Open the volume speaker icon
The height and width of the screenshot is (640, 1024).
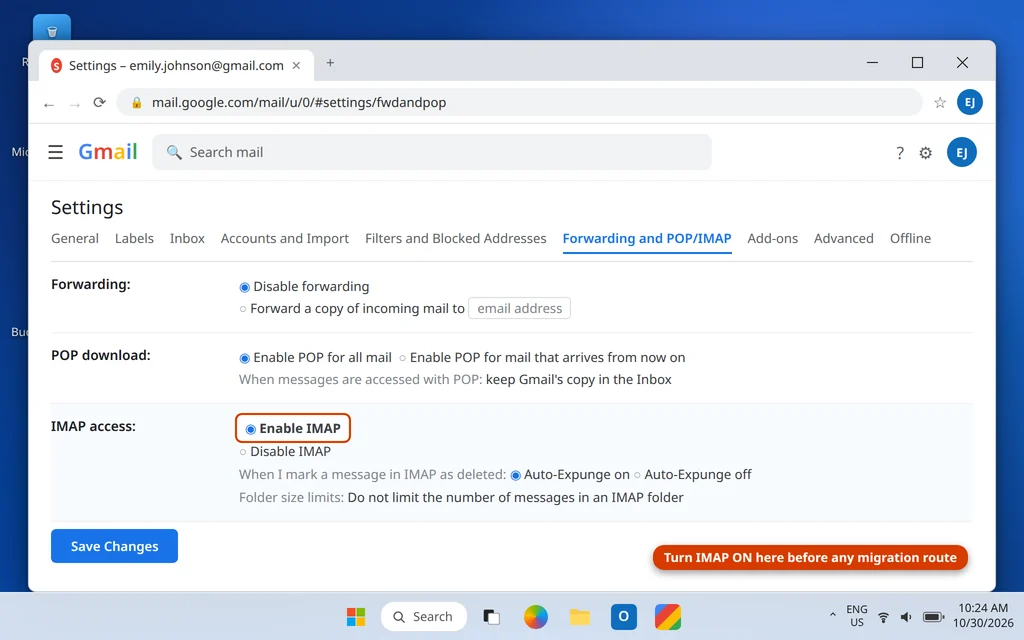pyautogui.click(x=906, y=616)
